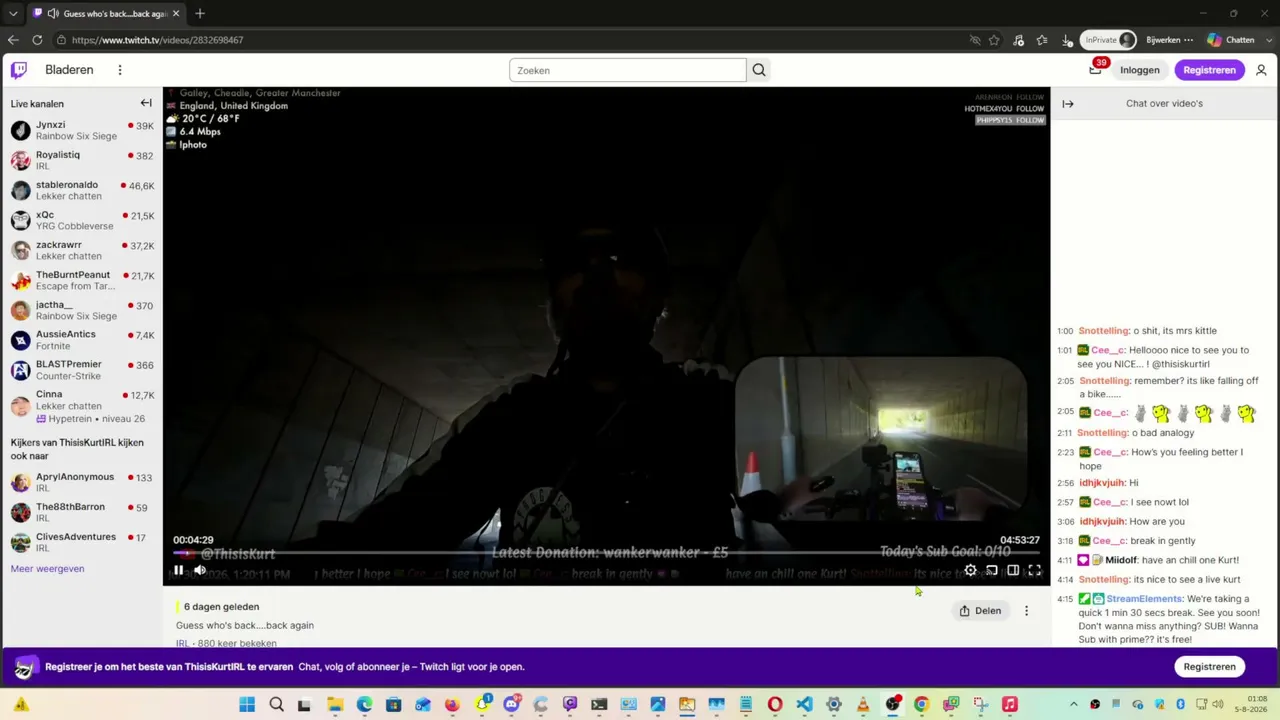The width and height of the screenshot is (1280, 720).
Task: Click the tracking prevention eye icon
Action: pos(975,40)
